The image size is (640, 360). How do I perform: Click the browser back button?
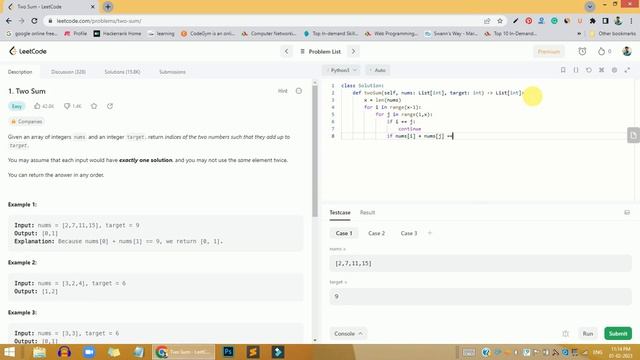click(9, 21)
